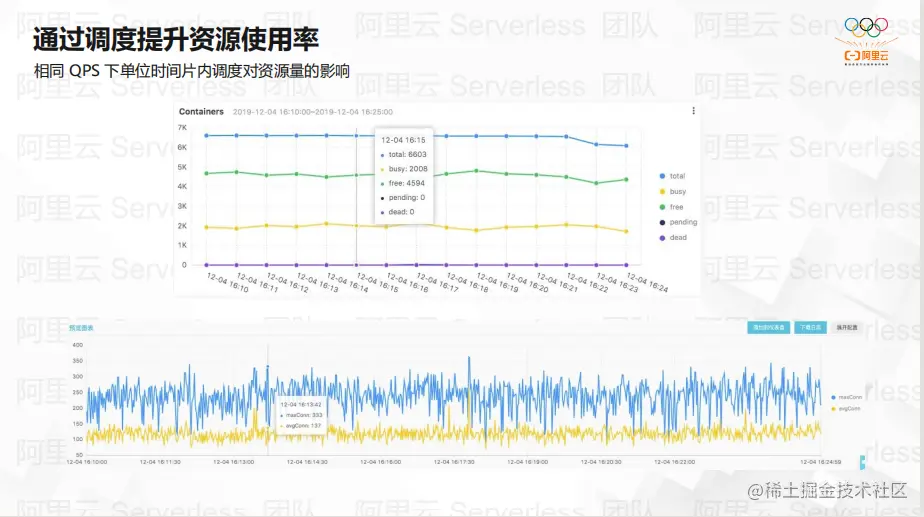
Task: Click the orange 阿里云 logo
Action: (x=866, y=55)
